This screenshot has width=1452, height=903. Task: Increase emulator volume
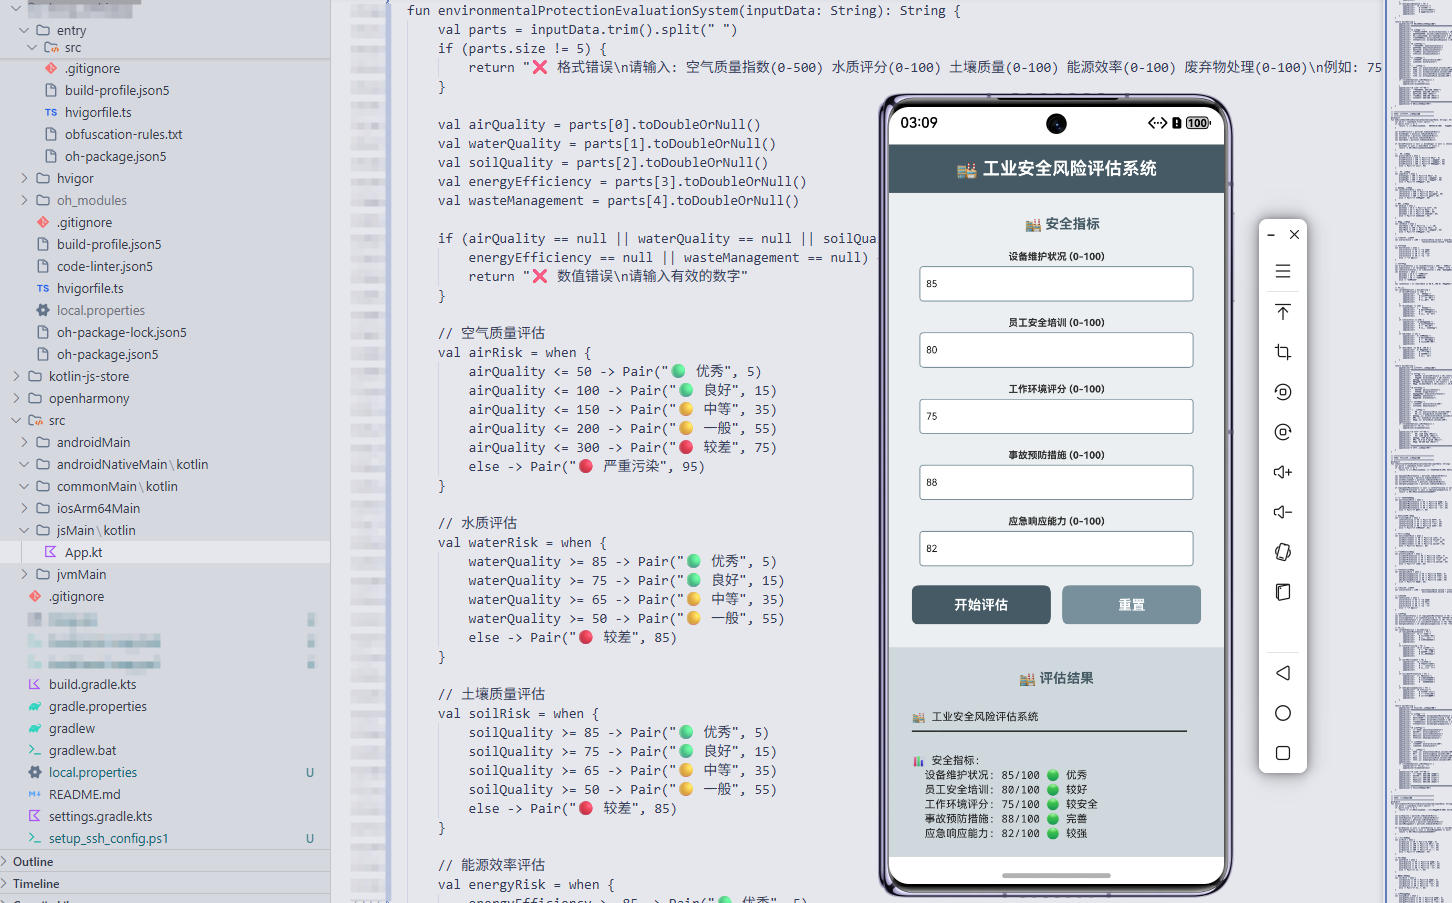pos(1283,472)
